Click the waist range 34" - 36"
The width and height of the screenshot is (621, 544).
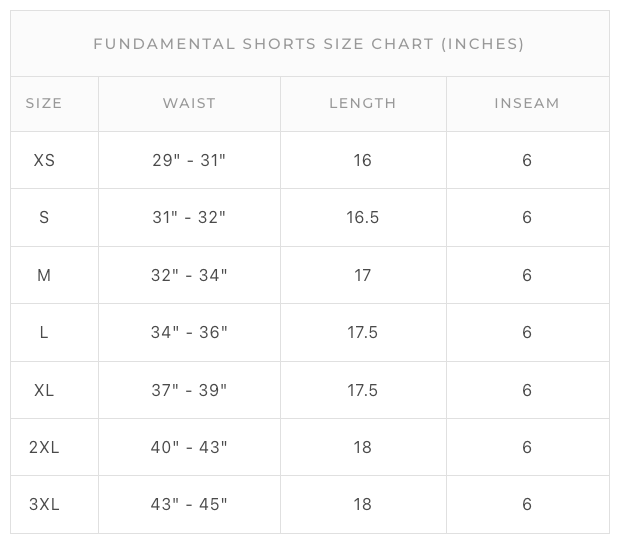click(x=189, y=332)
